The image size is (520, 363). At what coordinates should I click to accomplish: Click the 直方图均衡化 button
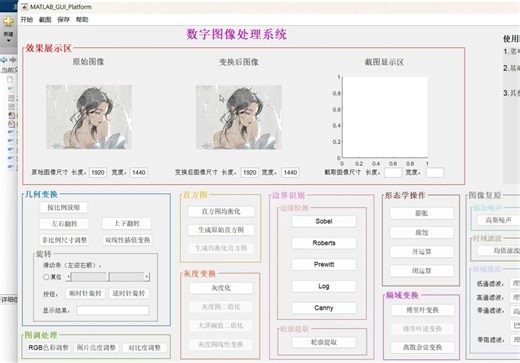pos(221,212)
